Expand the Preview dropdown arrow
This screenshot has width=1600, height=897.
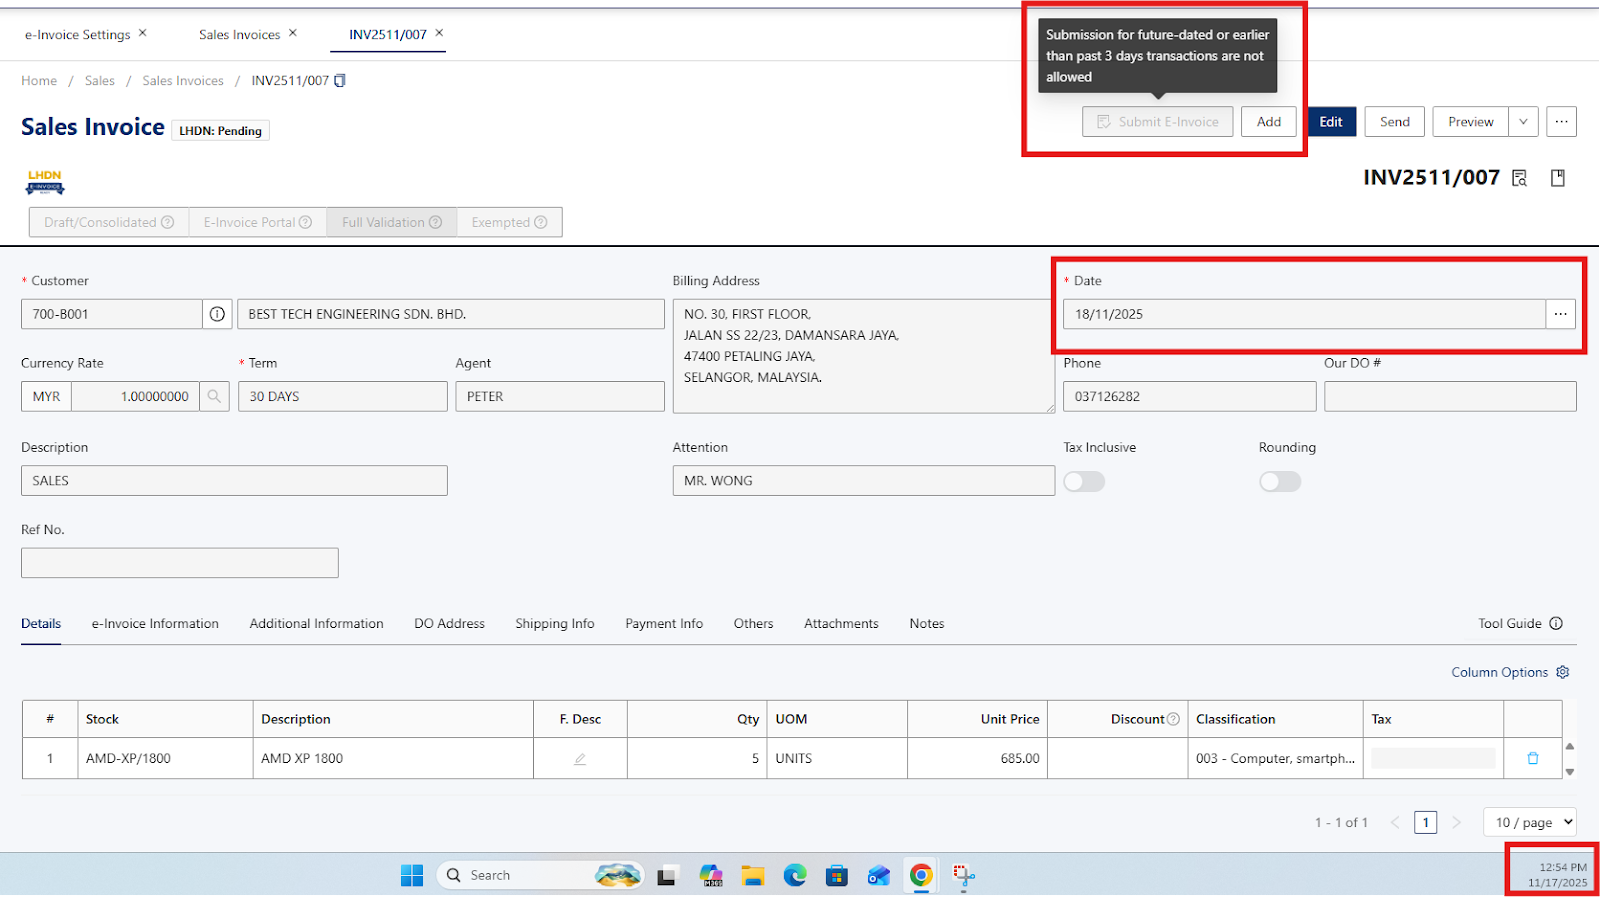click(1523, 122)
